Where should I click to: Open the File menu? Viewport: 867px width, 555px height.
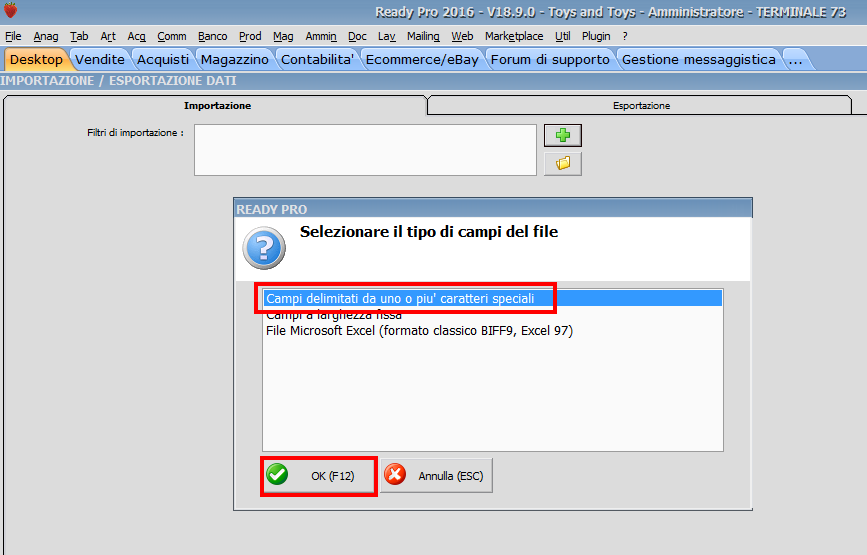13,36
